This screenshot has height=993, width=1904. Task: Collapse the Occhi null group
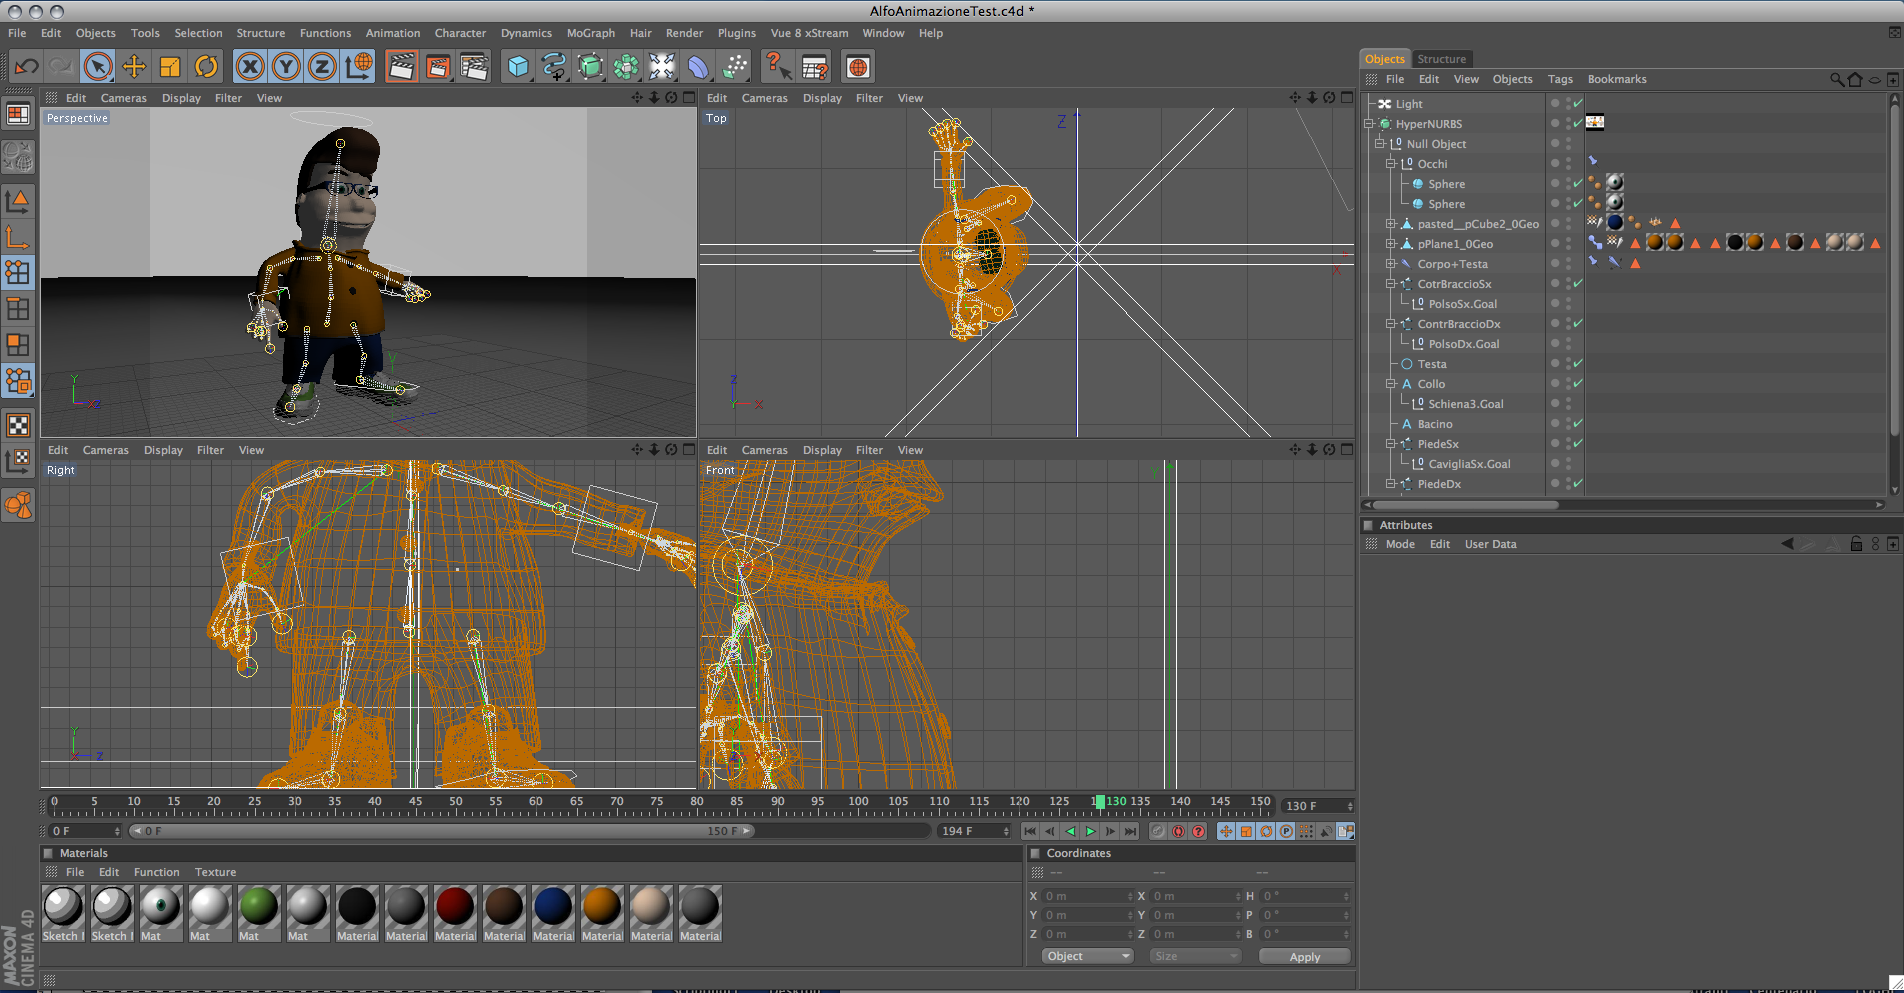(x=1391, y=164)
